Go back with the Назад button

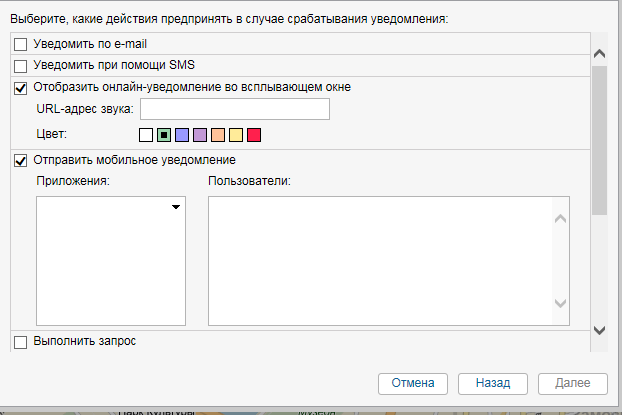493,383
